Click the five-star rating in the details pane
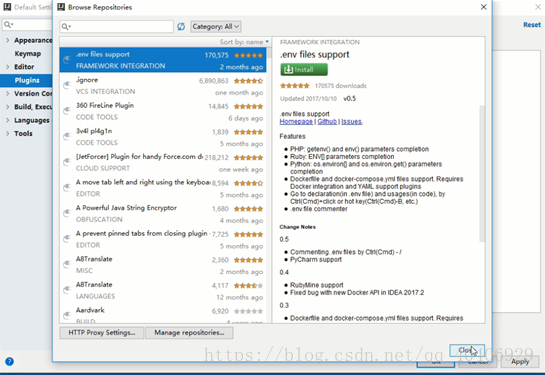Screen dimensions: 545x375 point(294,86)
